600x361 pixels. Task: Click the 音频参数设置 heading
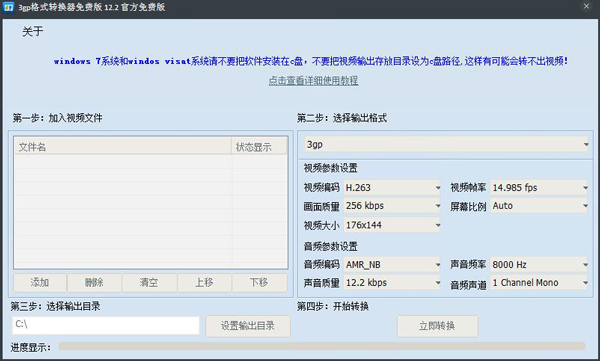[x=331, y=246]
